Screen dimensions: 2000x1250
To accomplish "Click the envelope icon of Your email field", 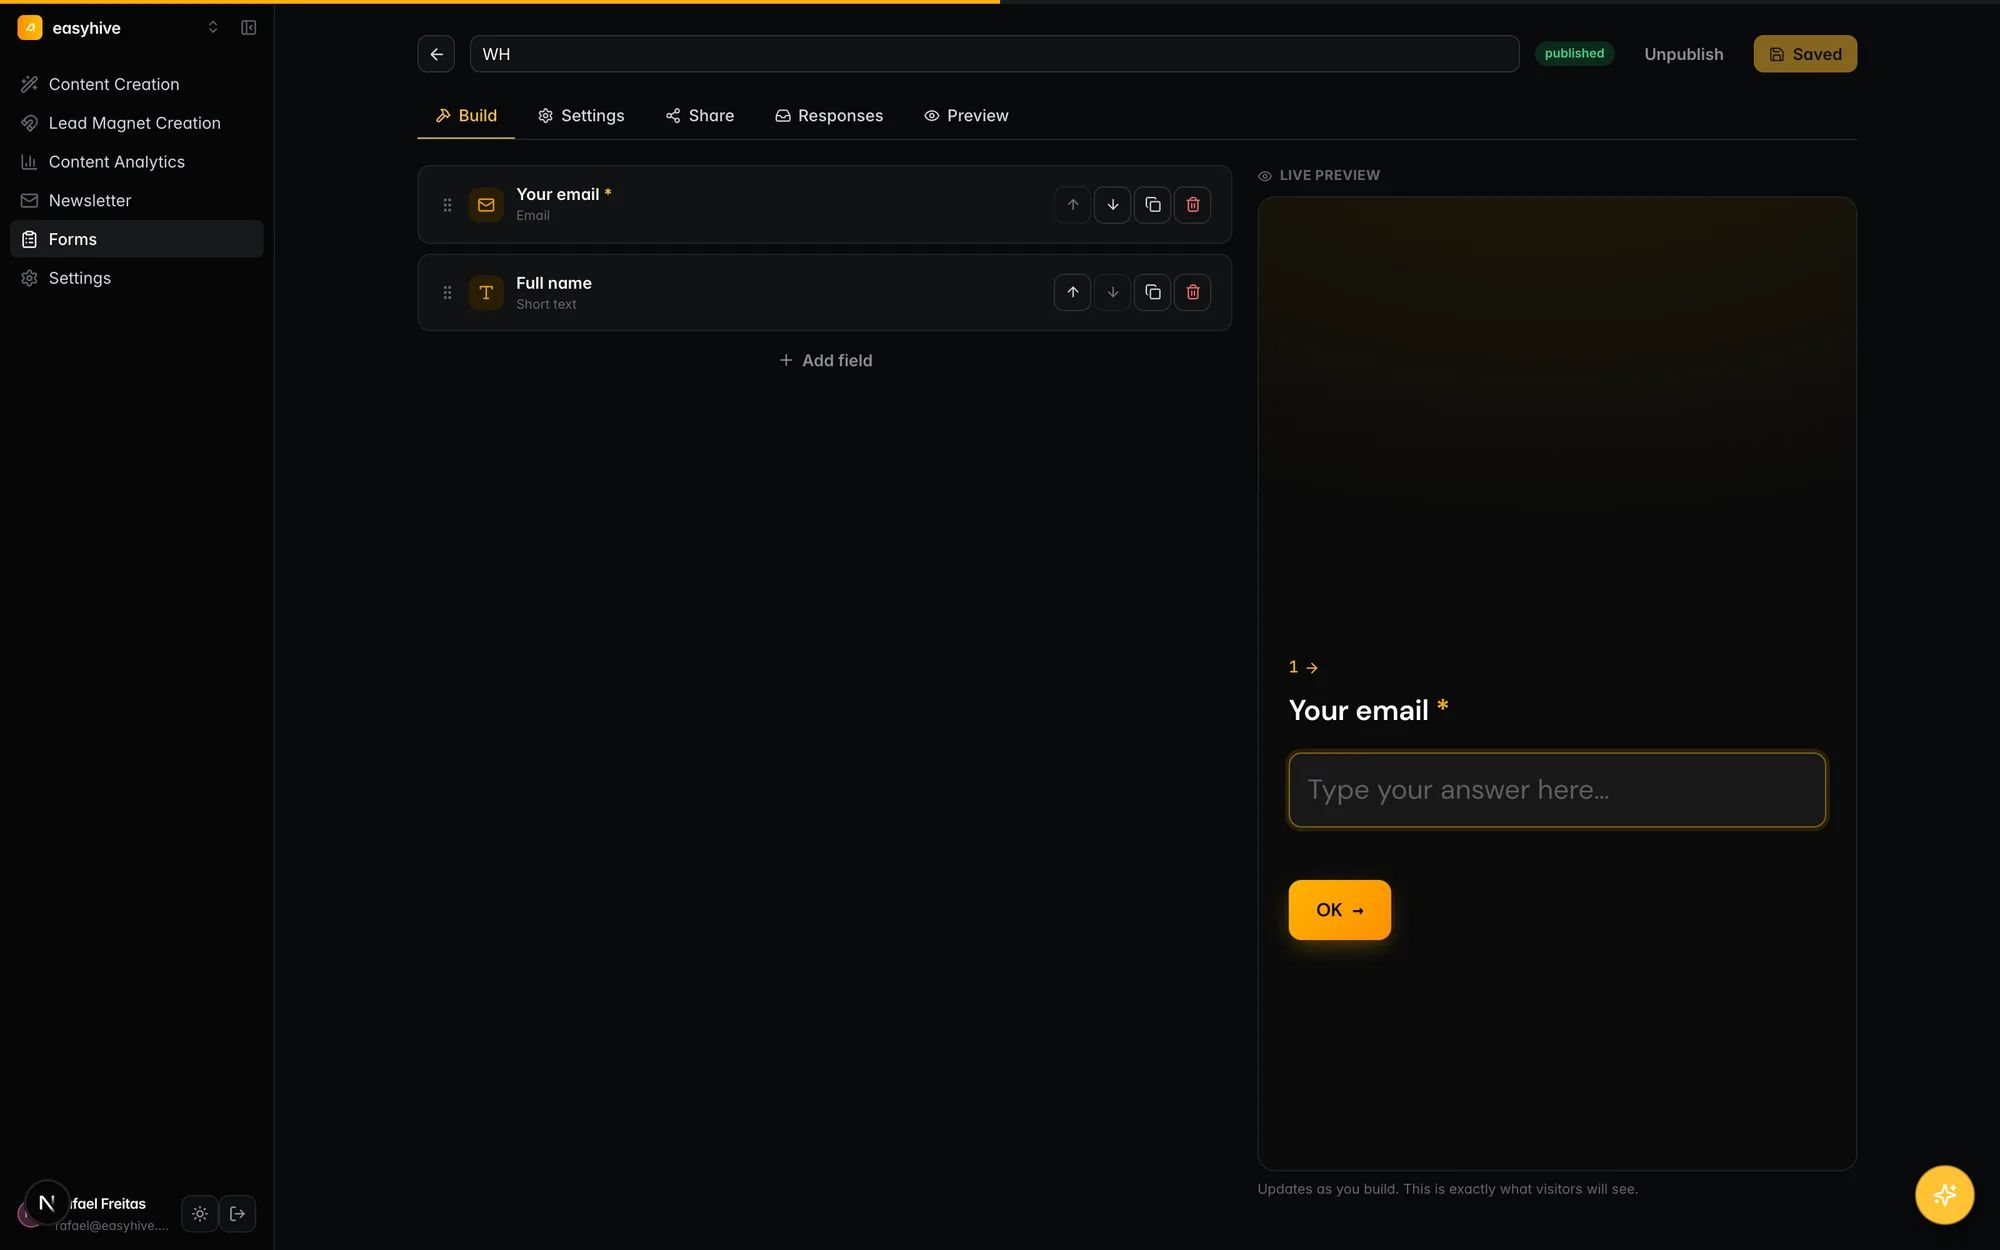I will coord(486,205).
